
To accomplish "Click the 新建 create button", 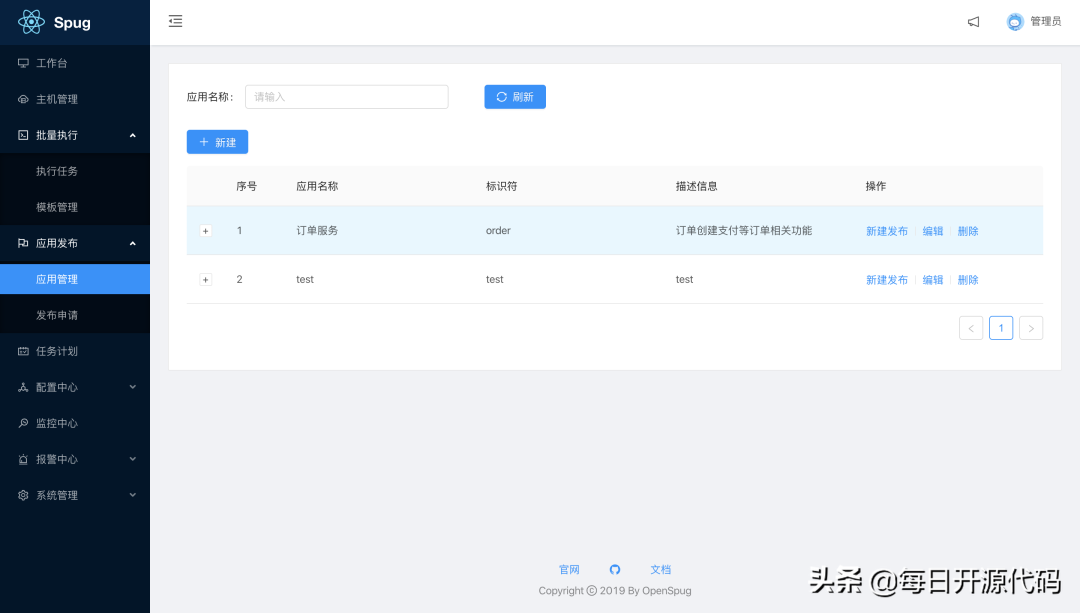I will [217, 142].
